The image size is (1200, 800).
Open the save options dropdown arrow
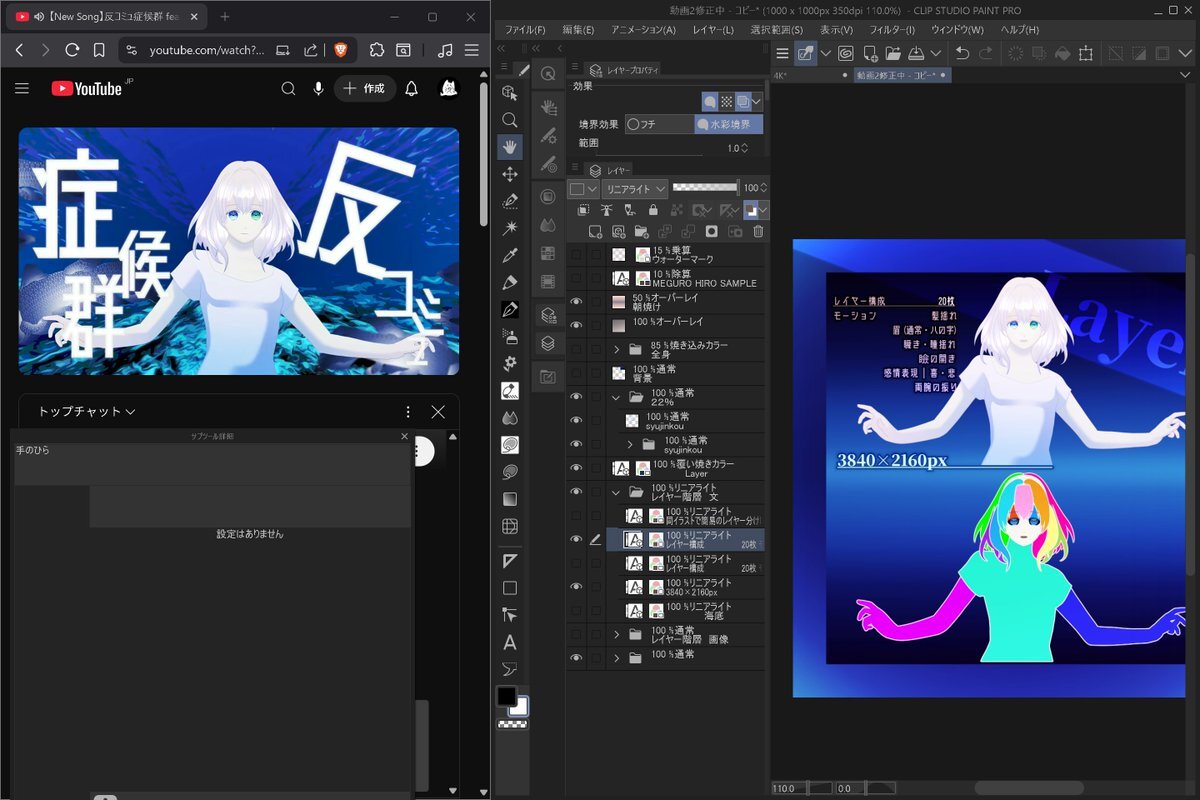tap(936, 53)
